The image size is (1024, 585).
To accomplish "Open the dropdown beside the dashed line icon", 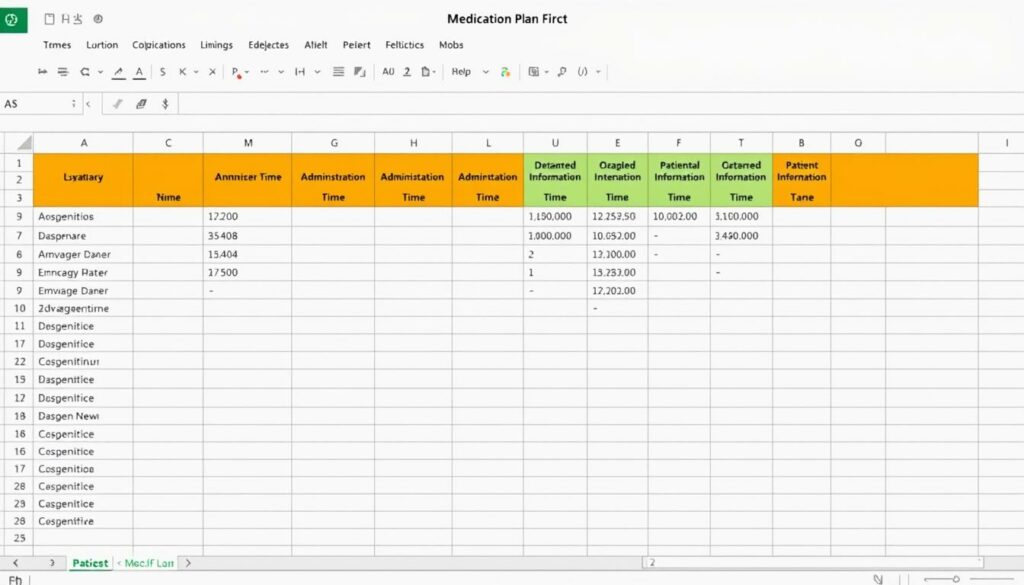I will (281, 72).
